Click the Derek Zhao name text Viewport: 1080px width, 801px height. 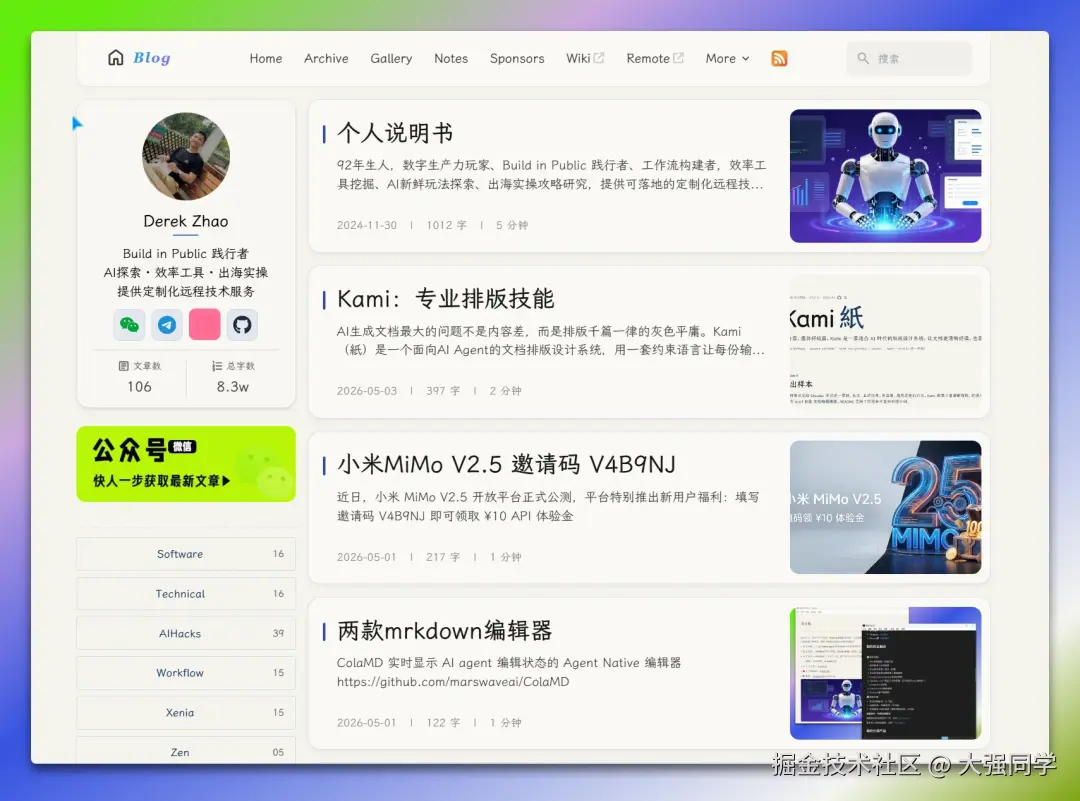[186, 221]
